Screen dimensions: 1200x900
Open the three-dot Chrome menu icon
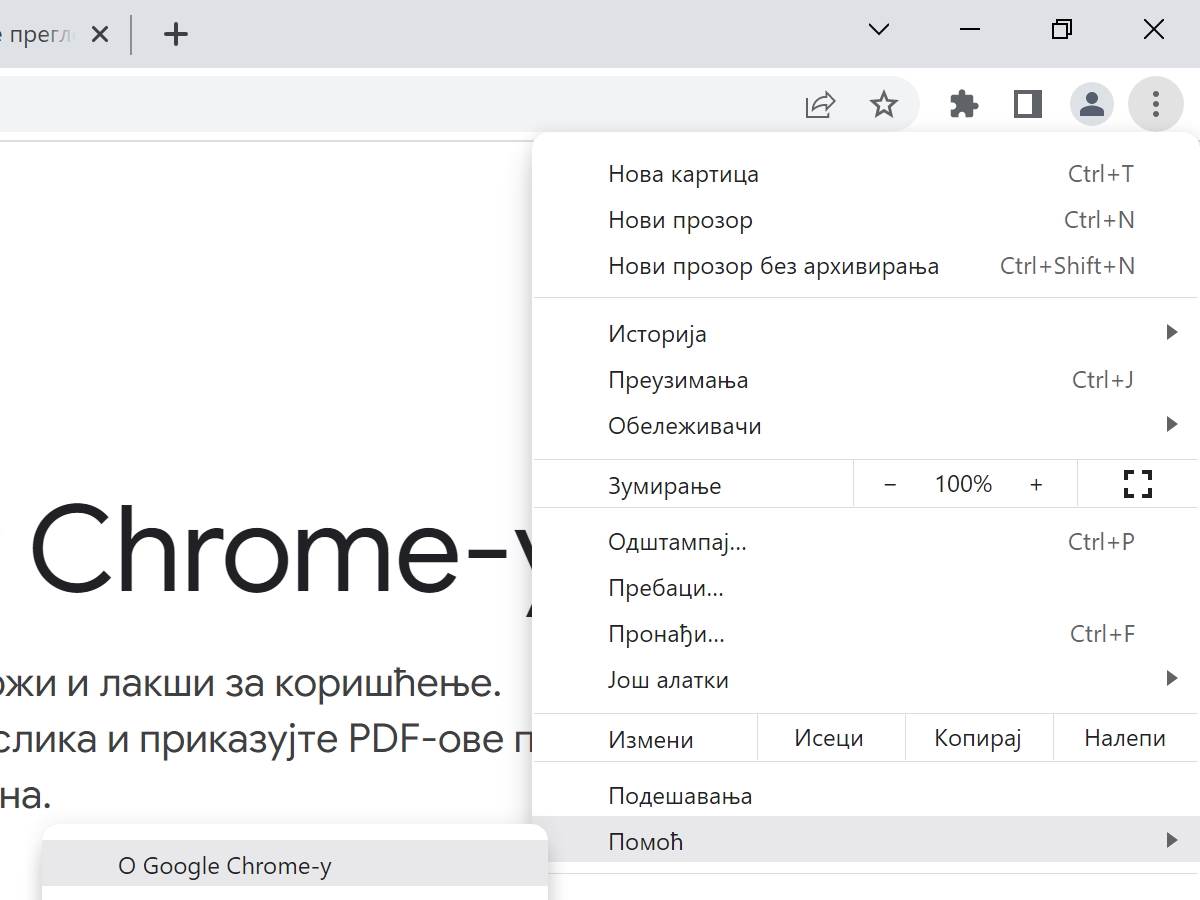point(1155,104)
